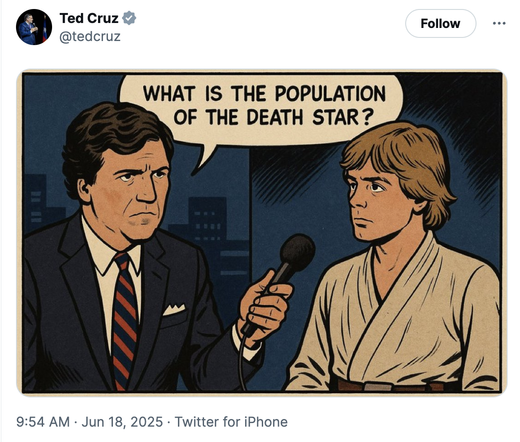Open the Ted Cruz display name link
Image resolution: width=520 pixels, height=442 pixels.
89,18
